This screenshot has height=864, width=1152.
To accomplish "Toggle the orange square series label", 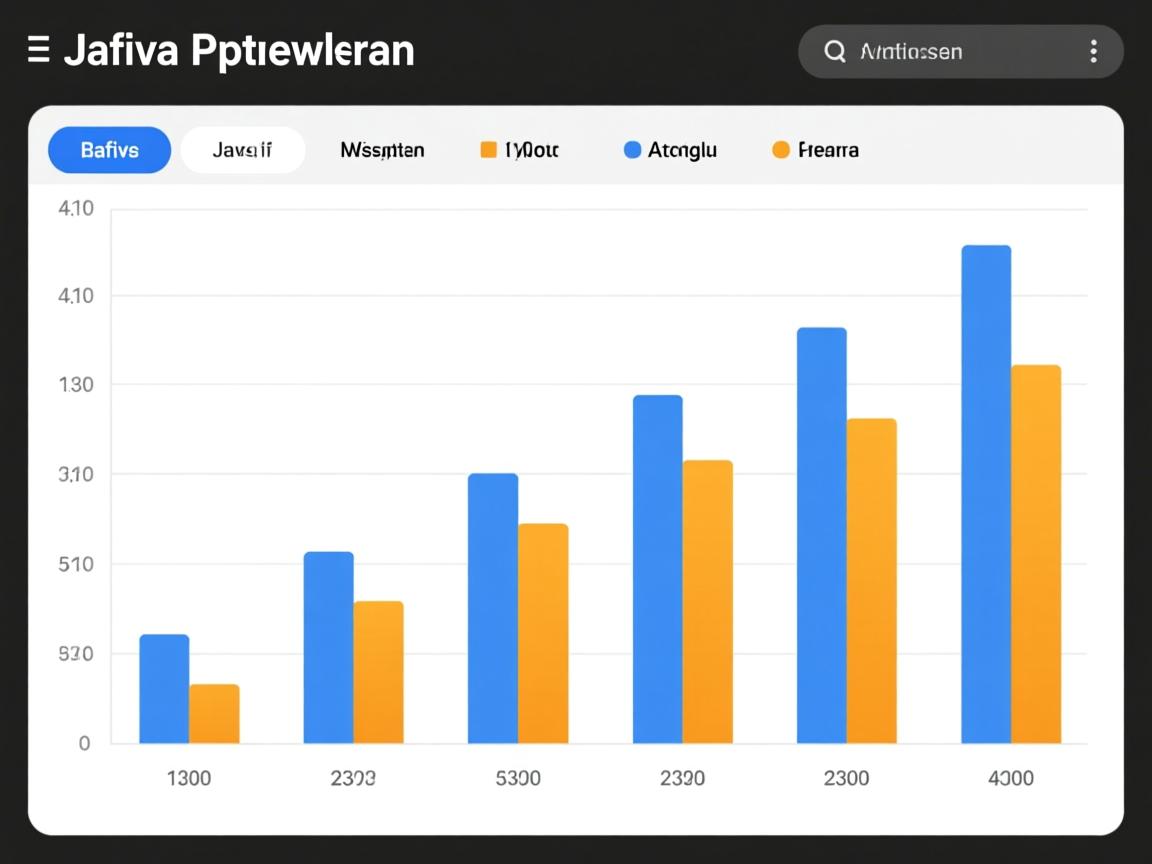I will pos(532,151).
